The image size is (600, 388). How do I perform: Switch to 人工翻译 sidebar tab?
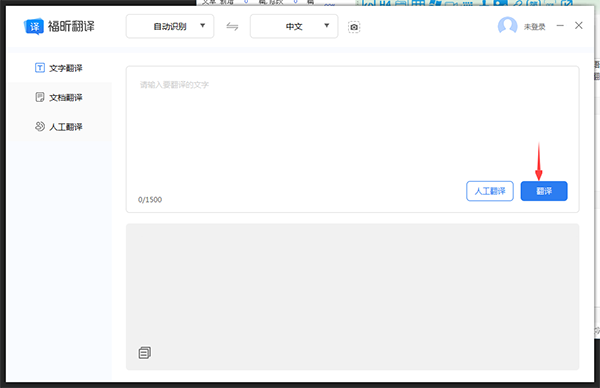59,127
